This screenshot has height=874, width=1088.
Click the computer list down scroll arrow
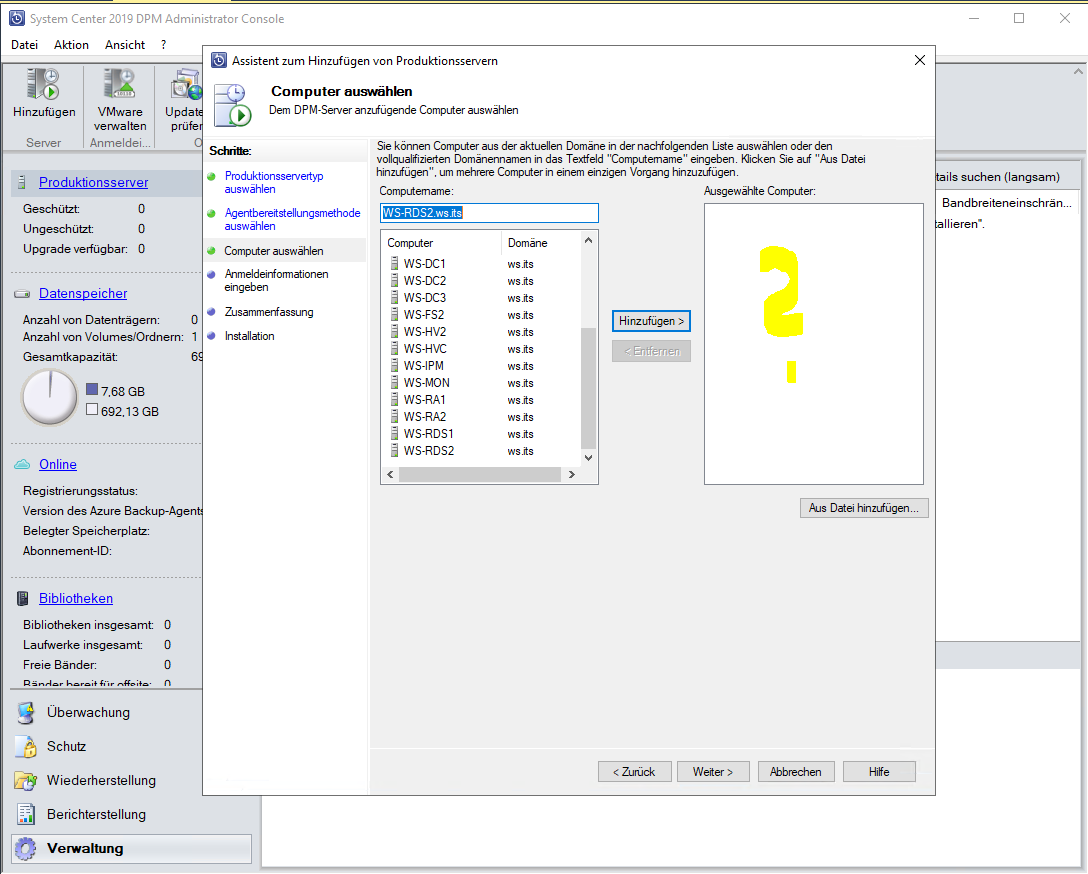(x=588, y=458)
